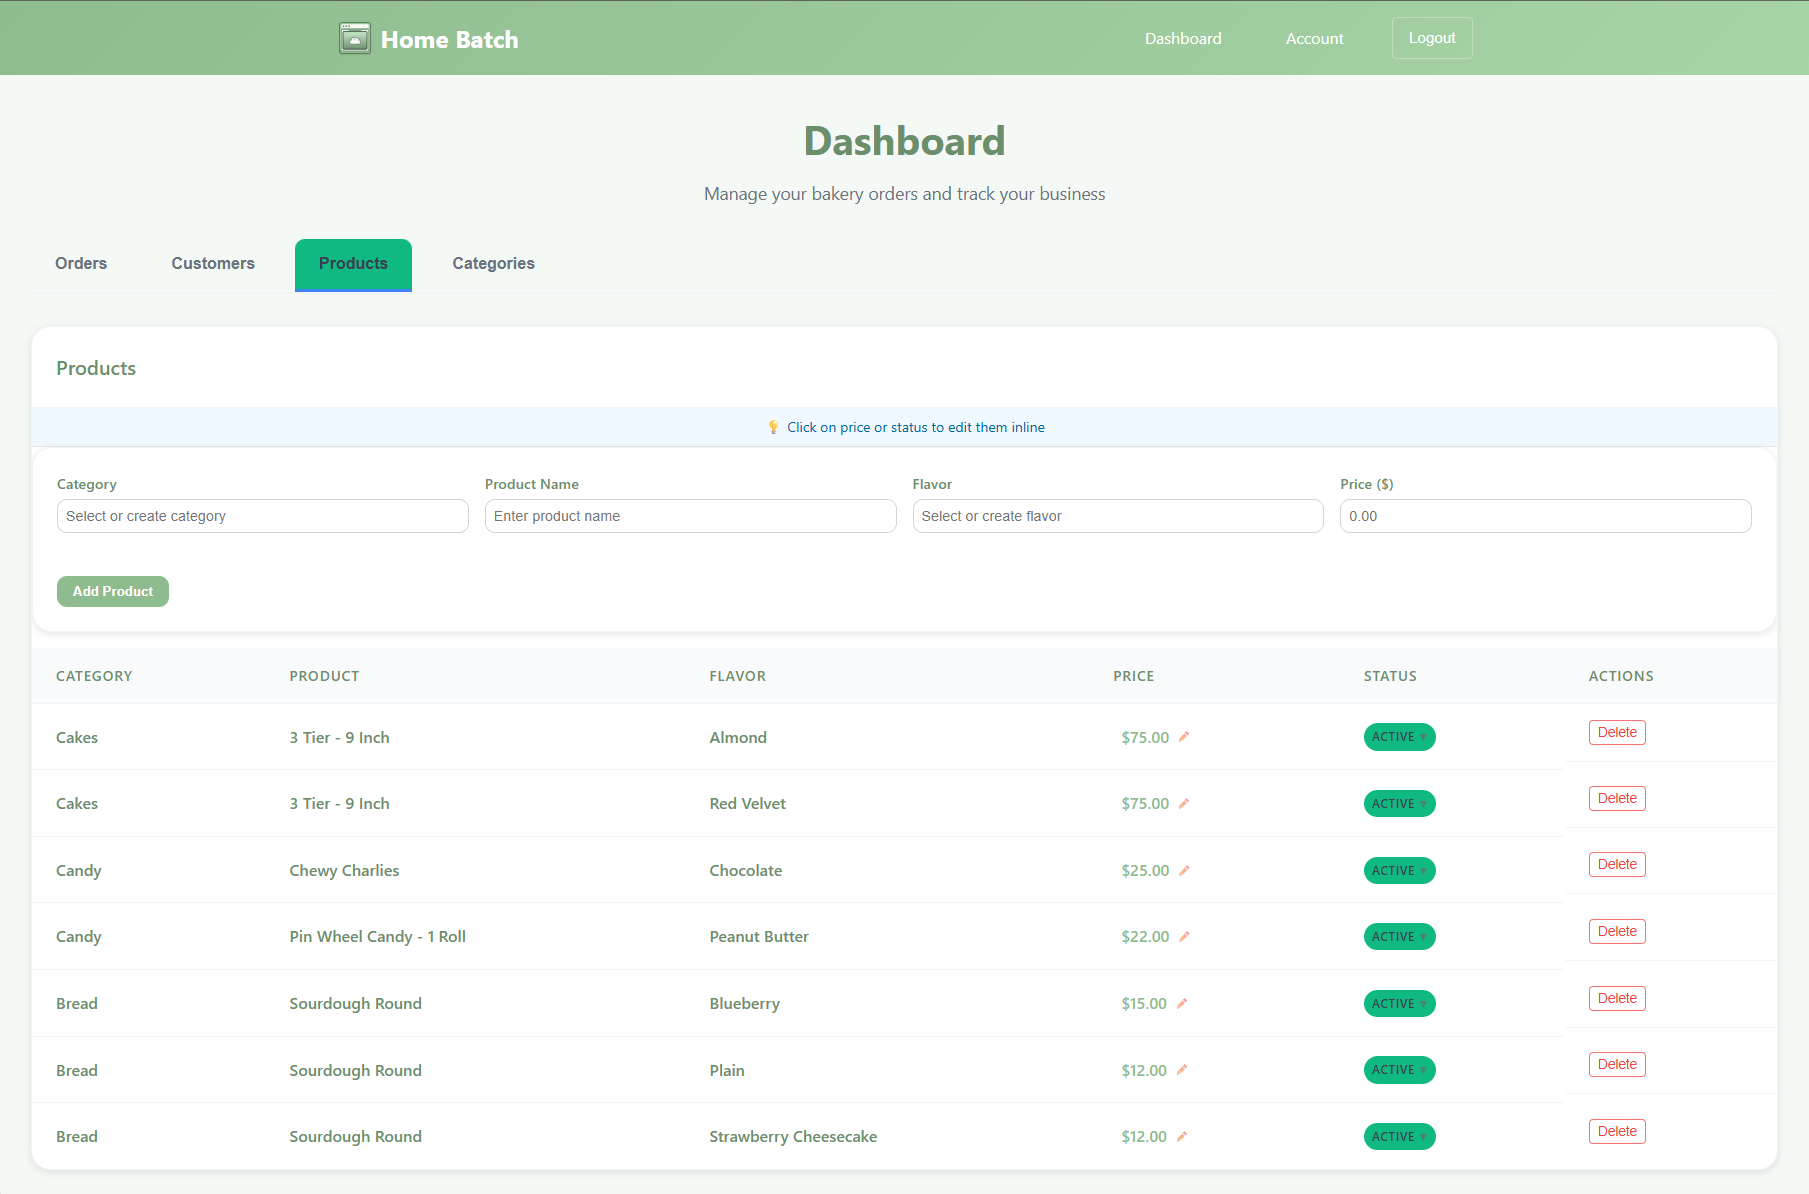Image resolution: width=1809 pixels, height=1194 pixels.
Task: Click the Chewy Charlies product name
Action: pos(344,870)
